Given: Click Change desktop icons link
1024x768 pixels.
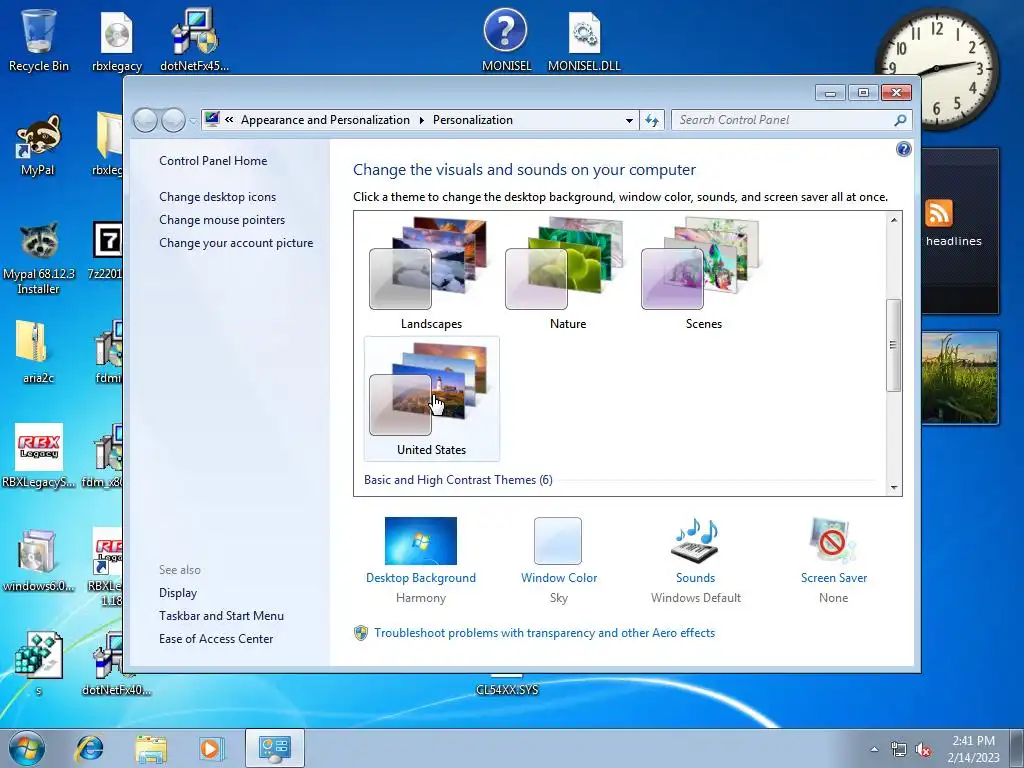Looking at the screenshot, I should (217, 197).
